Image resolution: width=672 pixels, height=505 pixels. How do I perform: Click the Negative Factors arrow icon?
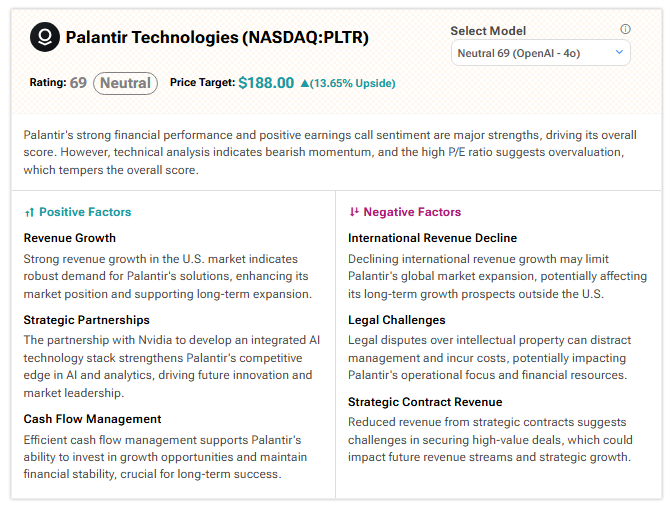[x=354, y=212]
